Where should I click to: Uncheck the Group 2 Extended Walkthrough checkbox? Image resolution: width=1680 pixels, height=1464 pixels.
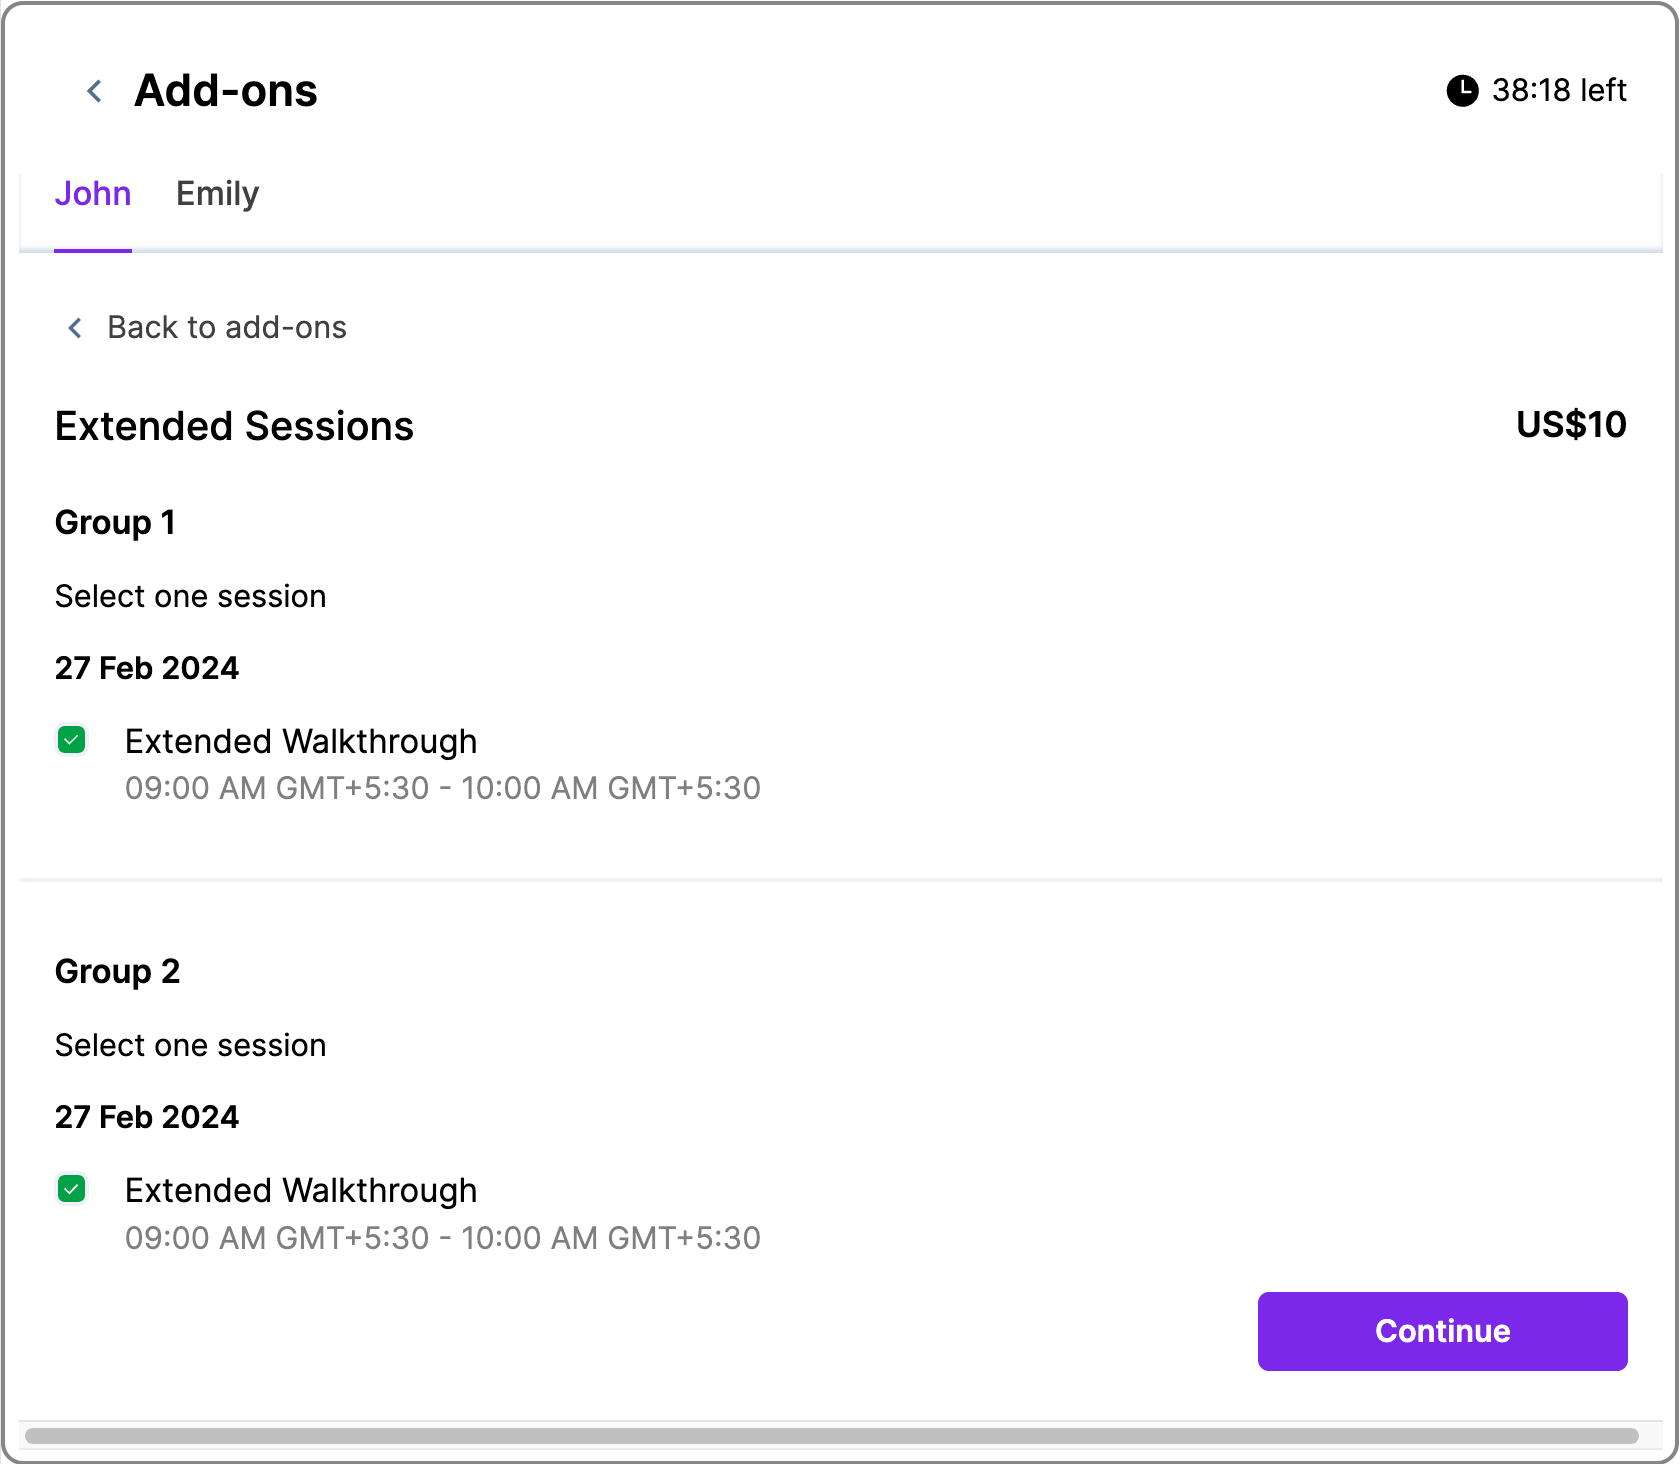pos(72,1189)
